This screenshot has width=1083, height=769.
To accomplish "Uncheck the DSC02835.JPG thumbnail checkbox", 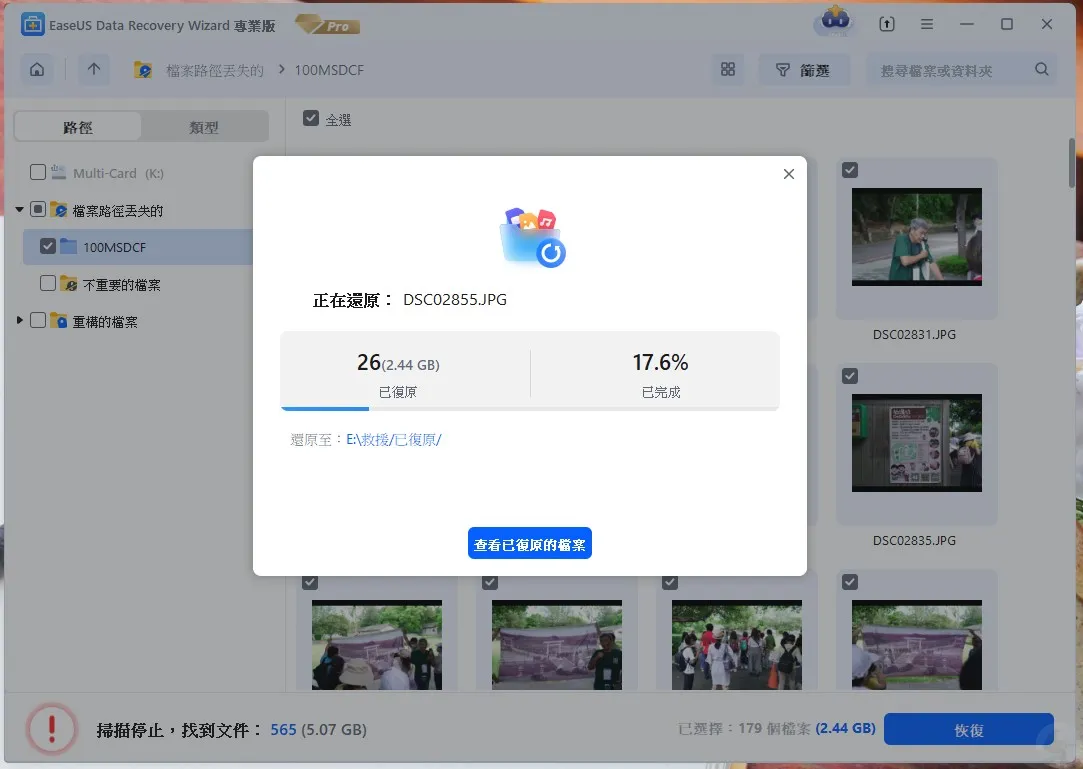I will [x=850, y=376].
